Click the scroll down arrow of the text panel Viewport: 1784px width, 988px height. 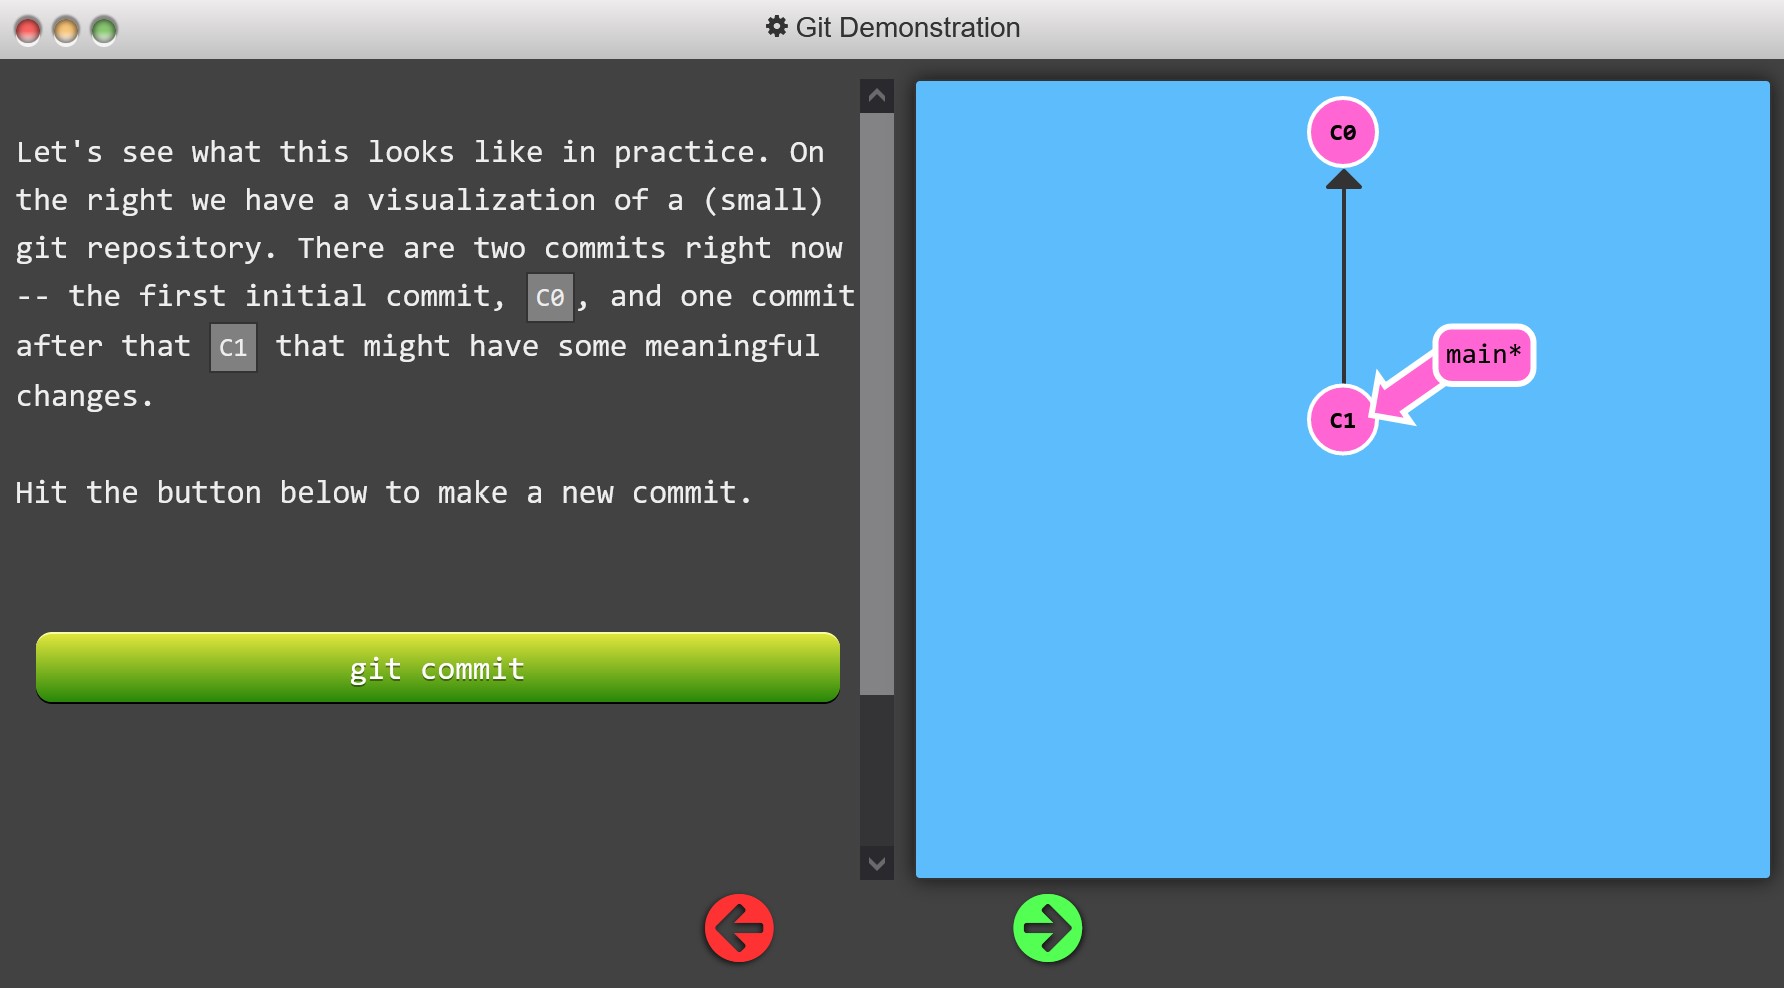(x=877, y=863)
